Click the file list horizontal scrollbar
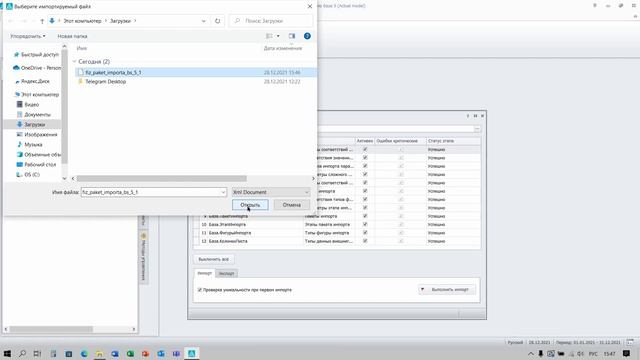This screenshot has height=360, width=640. point(162,178)
